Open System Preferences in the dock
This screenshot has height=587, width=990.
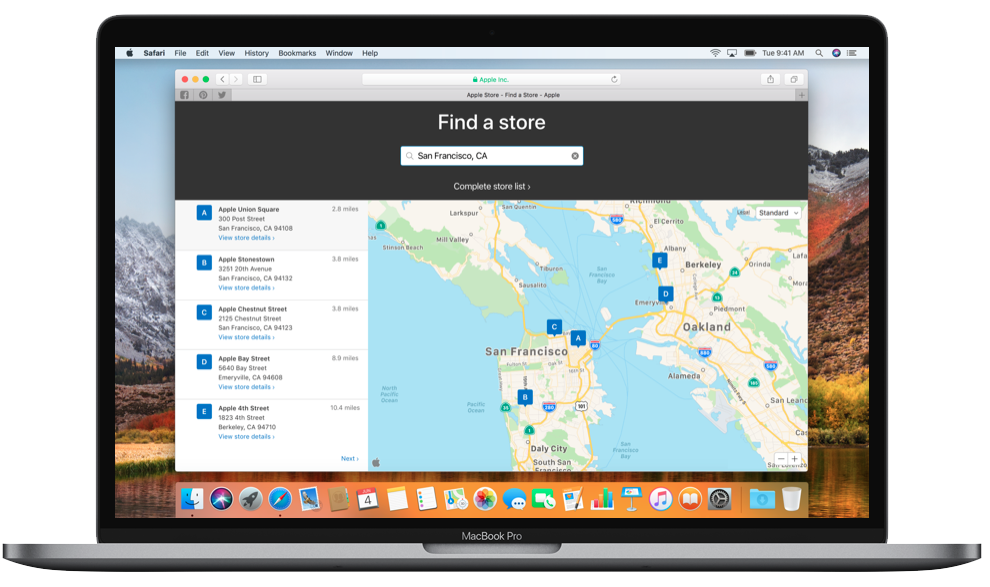coord(719,499)
